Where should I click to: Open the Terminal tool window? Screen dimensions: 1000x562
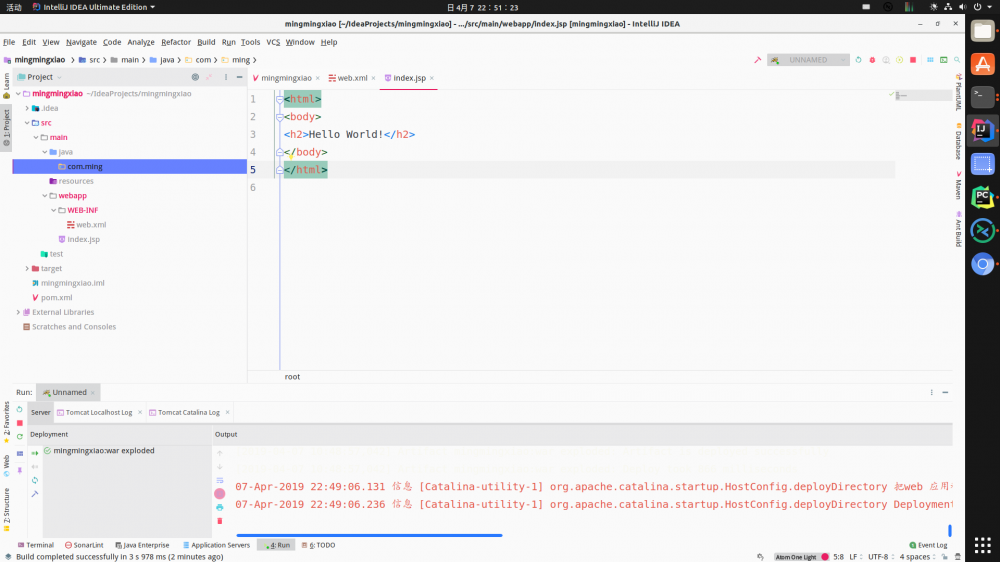click(36, 545)
